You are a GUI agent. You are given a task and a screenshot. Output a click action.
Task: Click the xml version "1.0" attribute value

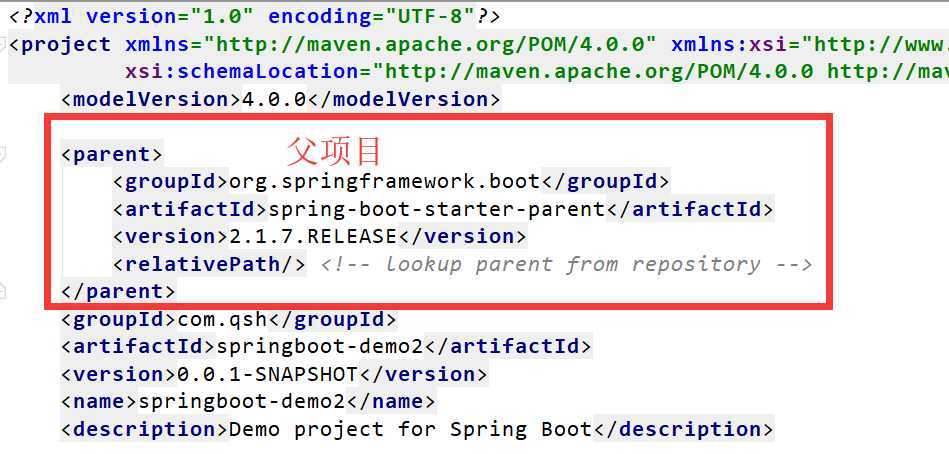pos(222,16)
